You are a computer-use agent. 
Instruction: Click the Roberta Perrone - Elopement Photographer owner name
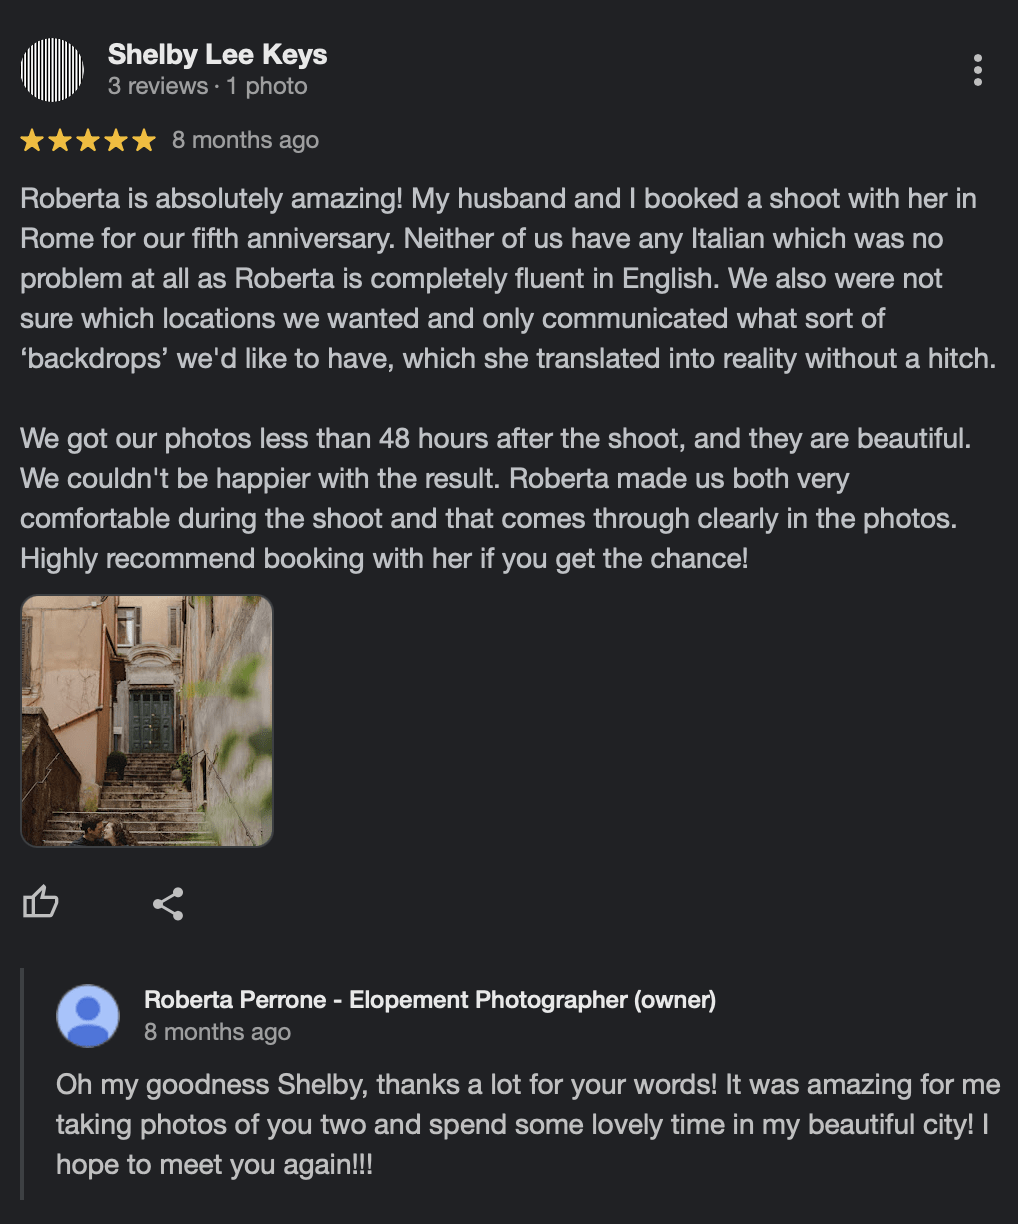pyautogui.click(x=429, y=1000)
